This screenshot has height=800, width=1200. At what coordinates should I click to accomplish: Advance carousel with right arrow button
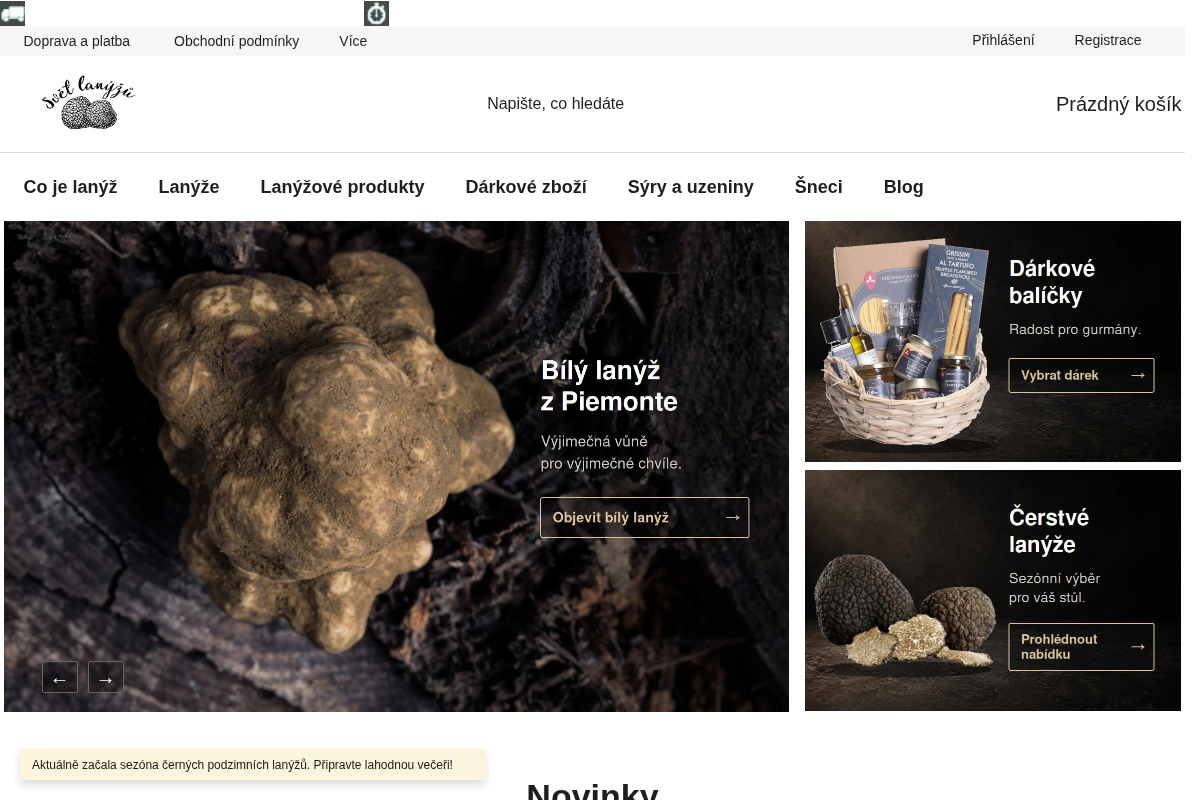106,677
